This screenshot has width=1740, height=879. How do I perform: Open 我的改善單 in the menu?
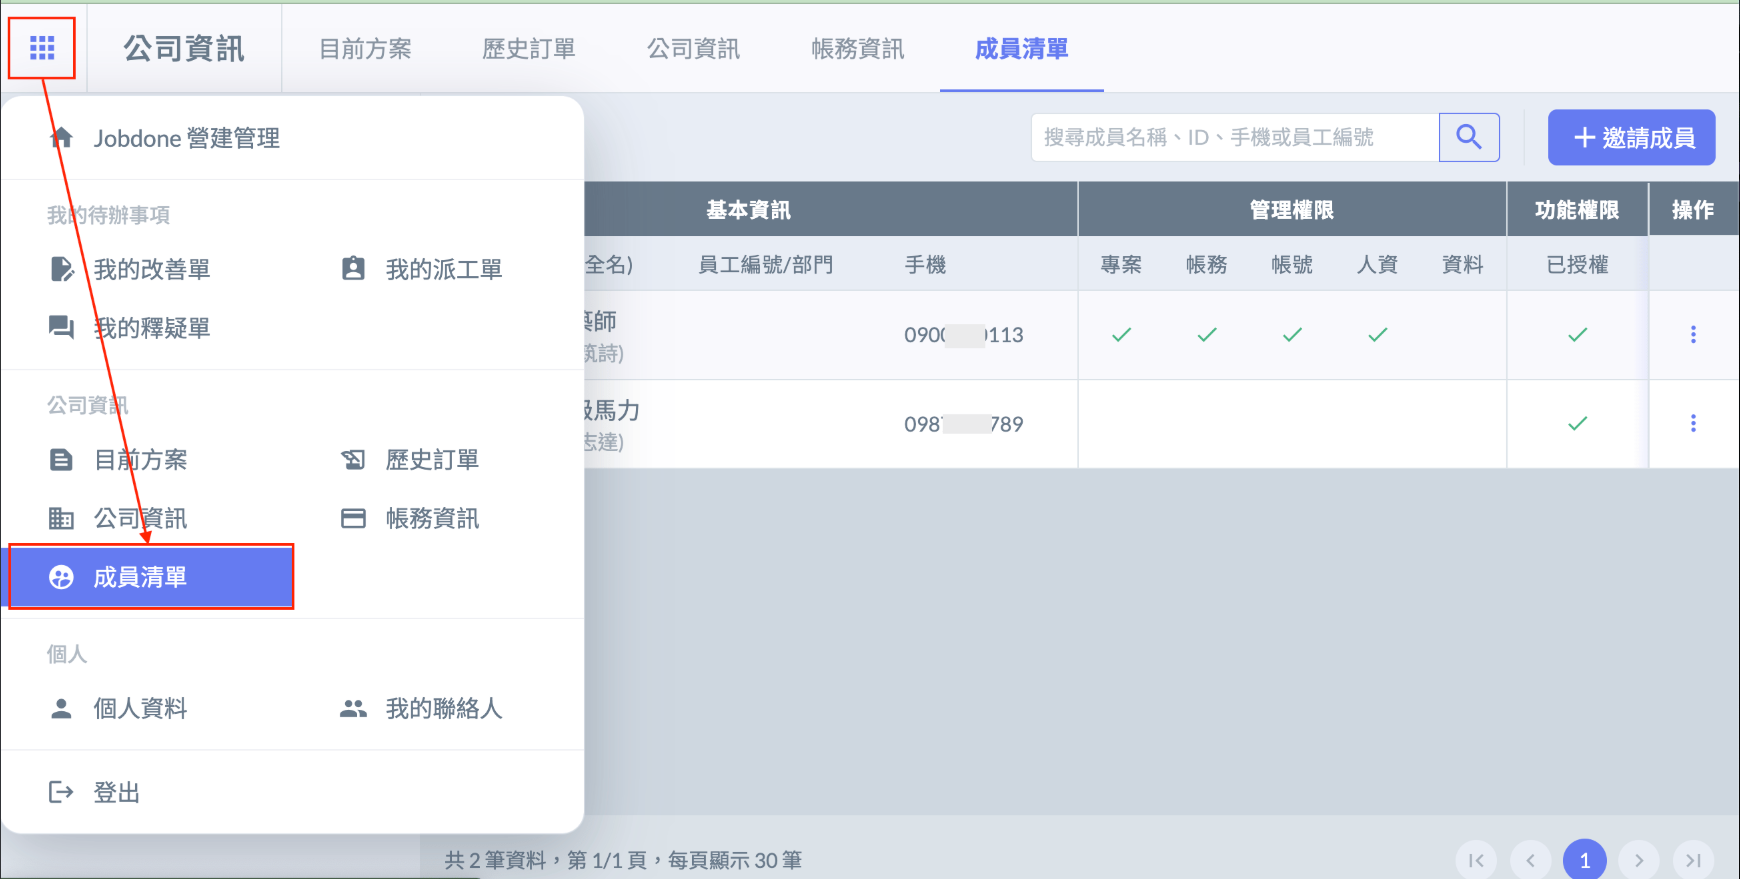[x=152, y=269]
